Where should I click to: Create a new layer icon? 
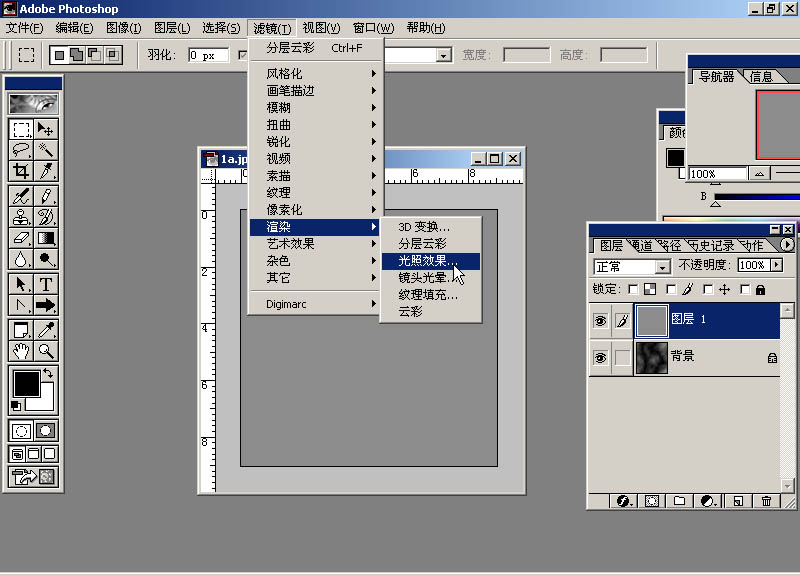738,501
